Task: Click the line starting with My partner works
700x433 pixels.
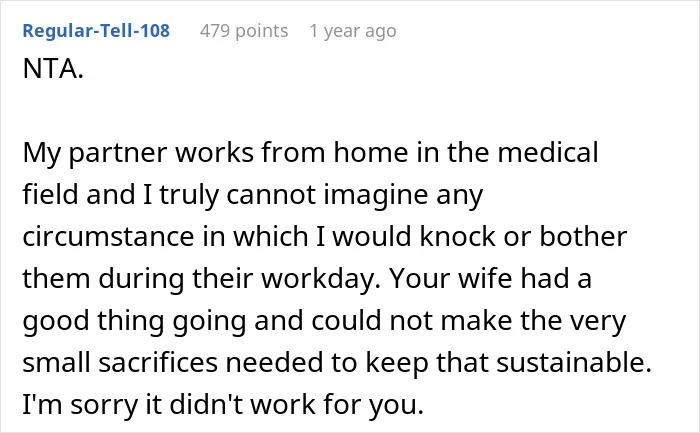Action: coord(310,153)
